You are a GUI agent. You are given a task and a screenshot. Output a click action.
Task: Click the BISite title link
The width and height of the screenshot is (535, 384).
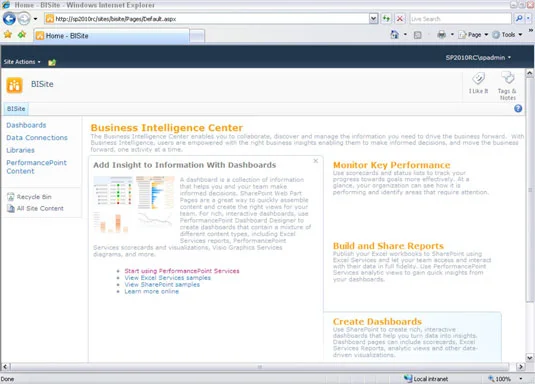(x=42, y=84)
